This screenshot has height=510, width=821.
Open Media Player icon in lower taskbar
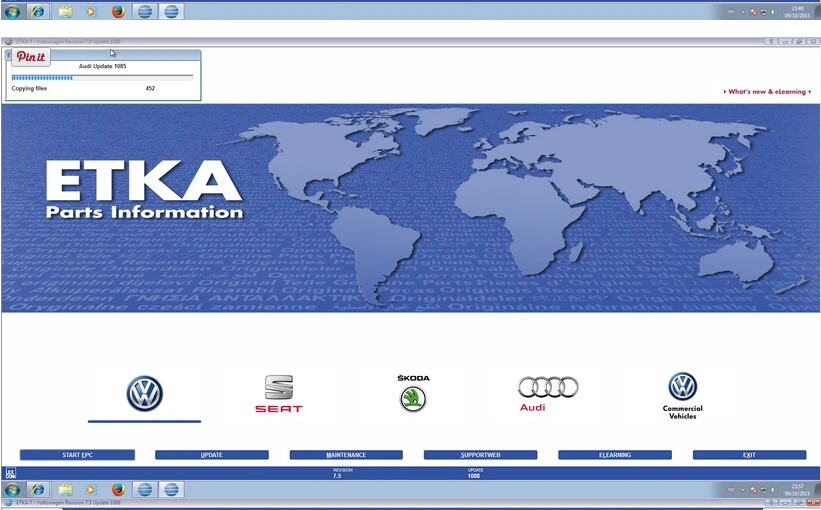(x=91, y=490)
